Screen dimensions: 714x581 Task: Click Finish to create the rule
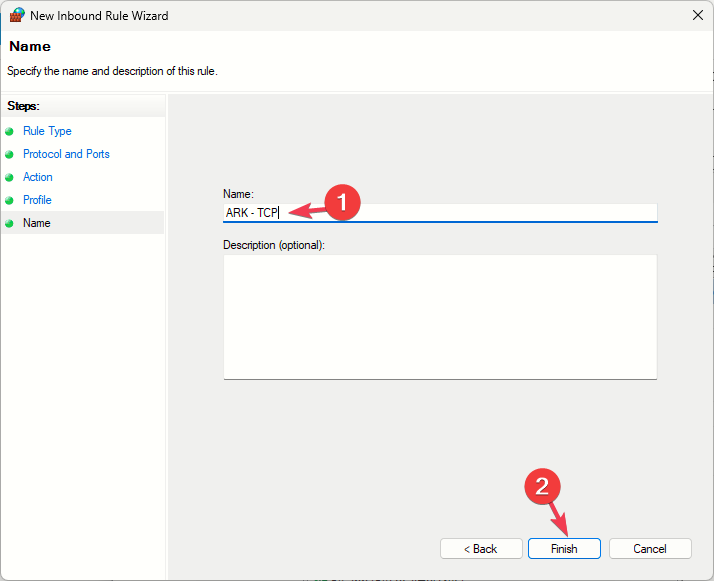click(564, 549)
